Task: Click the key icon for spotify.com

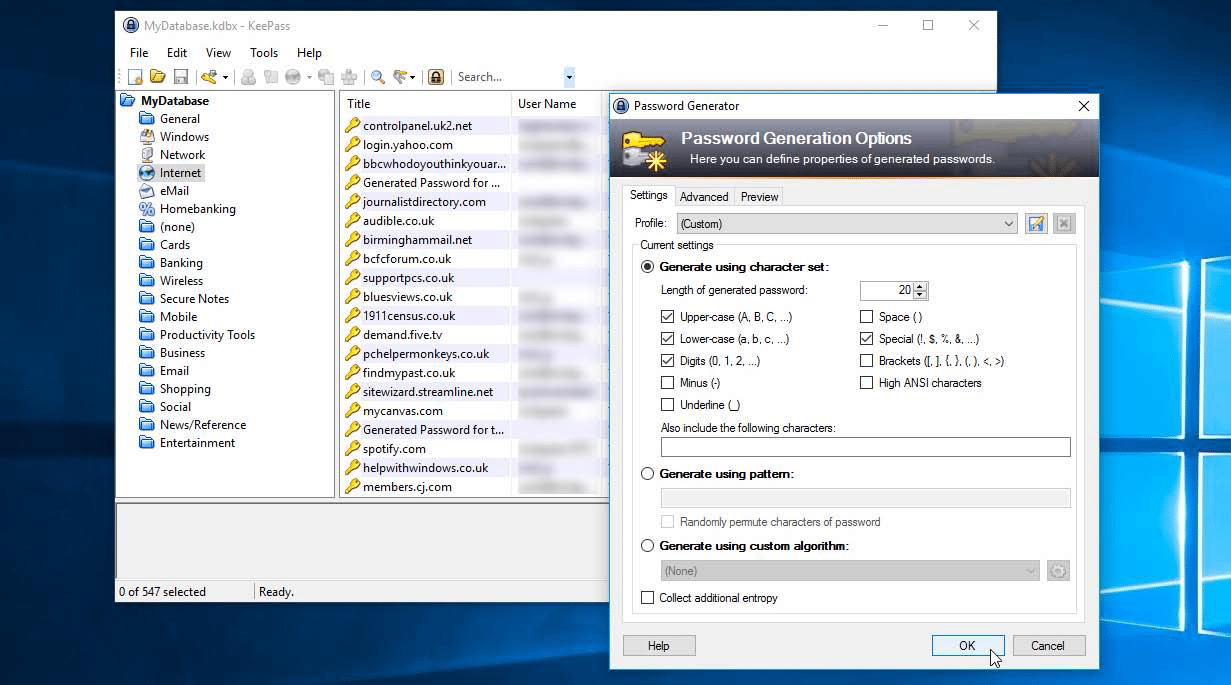Action: [x=352, y=449]
